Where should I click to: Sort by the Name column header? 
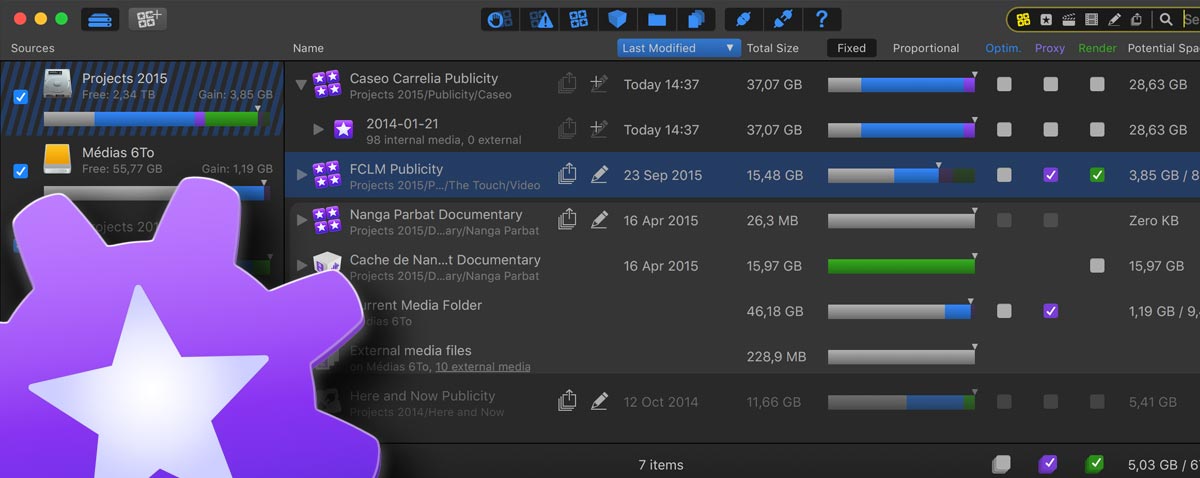[x=308, y=48]
